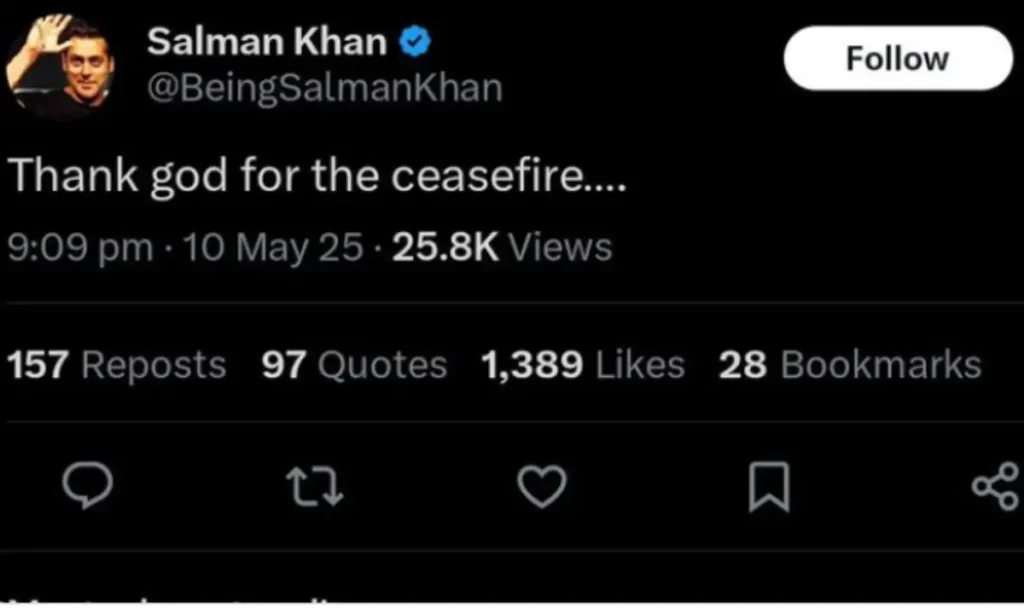Bookmark the tweet via bookmark icon
The image size is (1024, 614).
pyautogui.click(x=767, y=488)
